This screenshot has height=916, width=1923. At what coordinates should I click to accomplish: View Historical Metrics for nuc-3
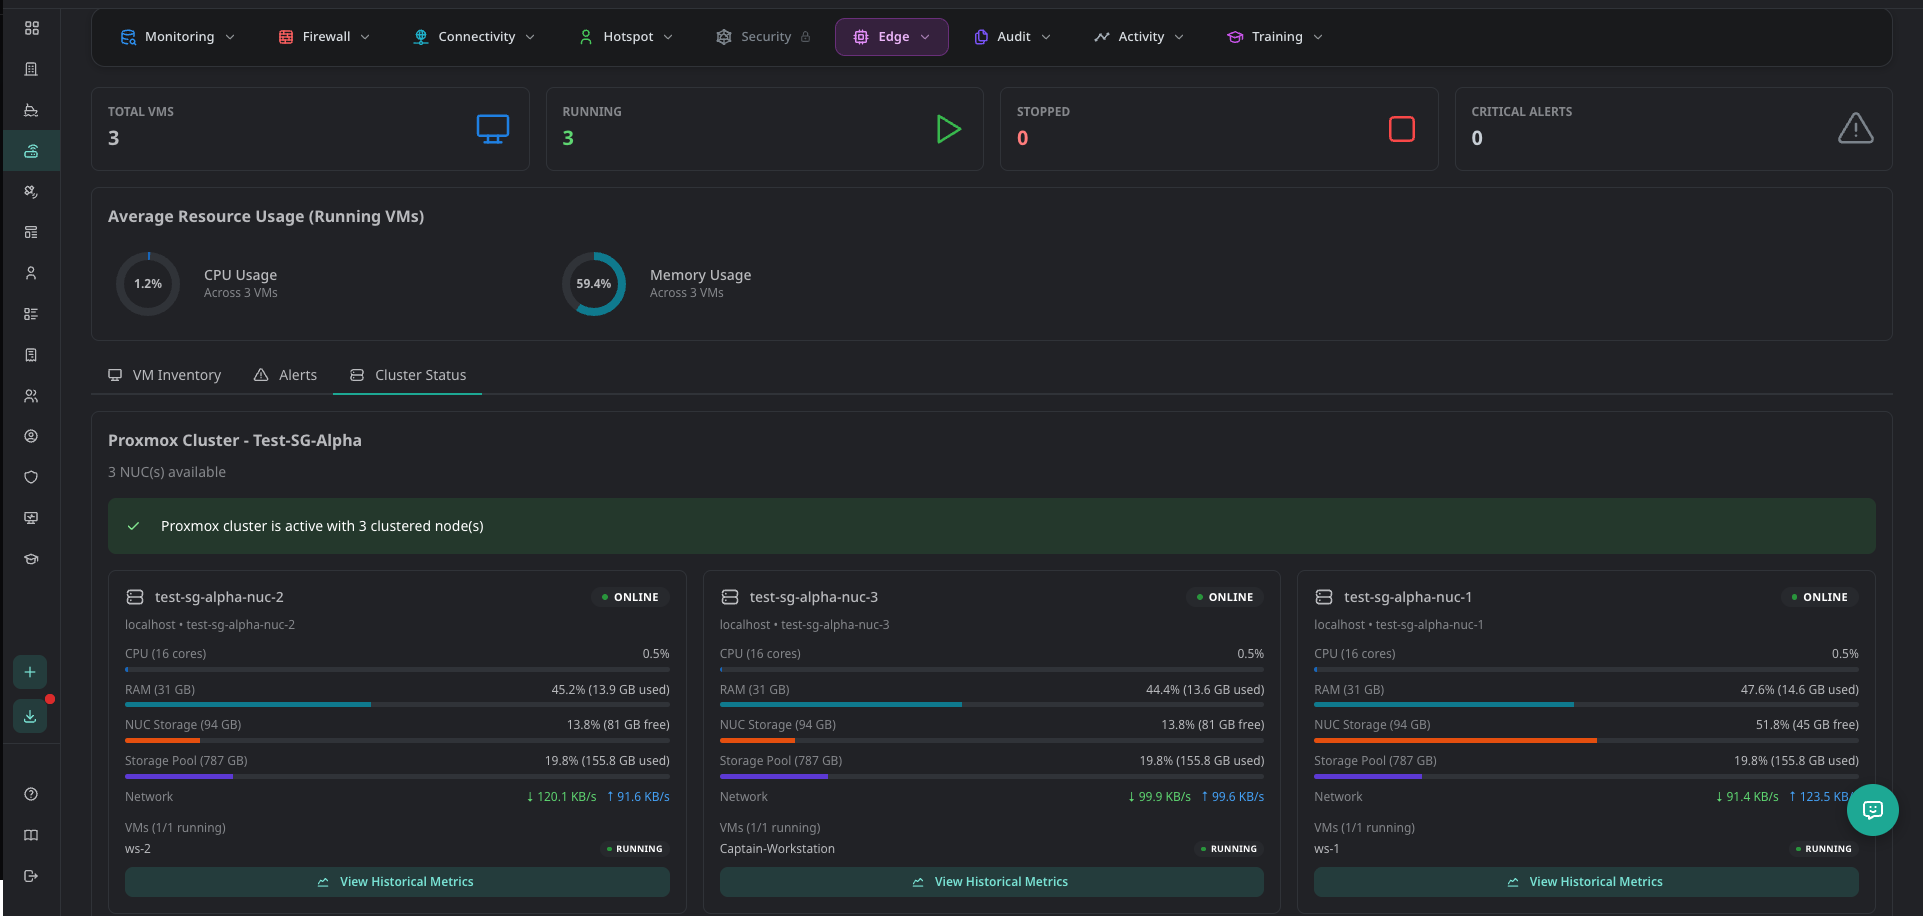tap(992, 882)
